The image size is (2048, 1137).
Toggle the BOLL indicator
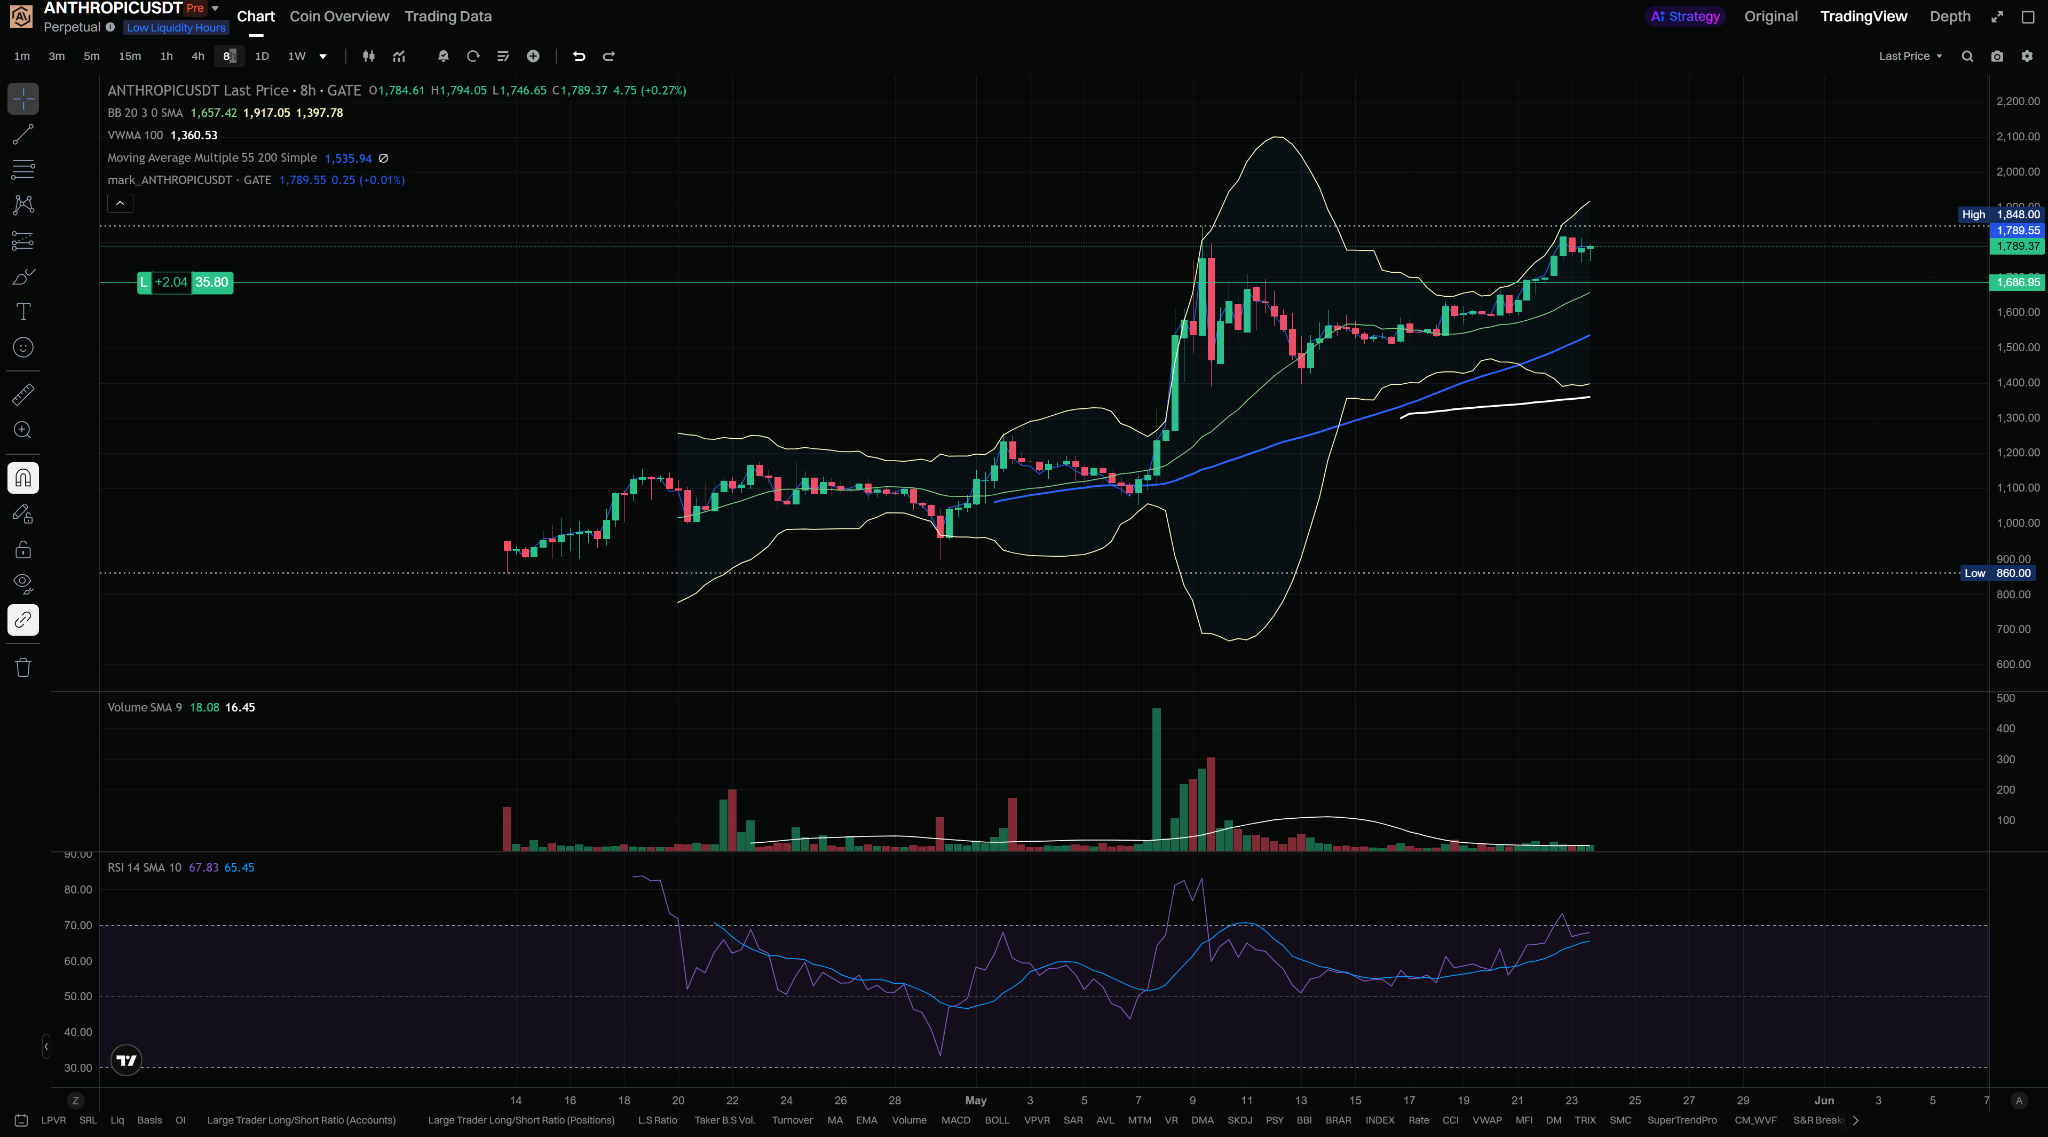point(997,1120)
